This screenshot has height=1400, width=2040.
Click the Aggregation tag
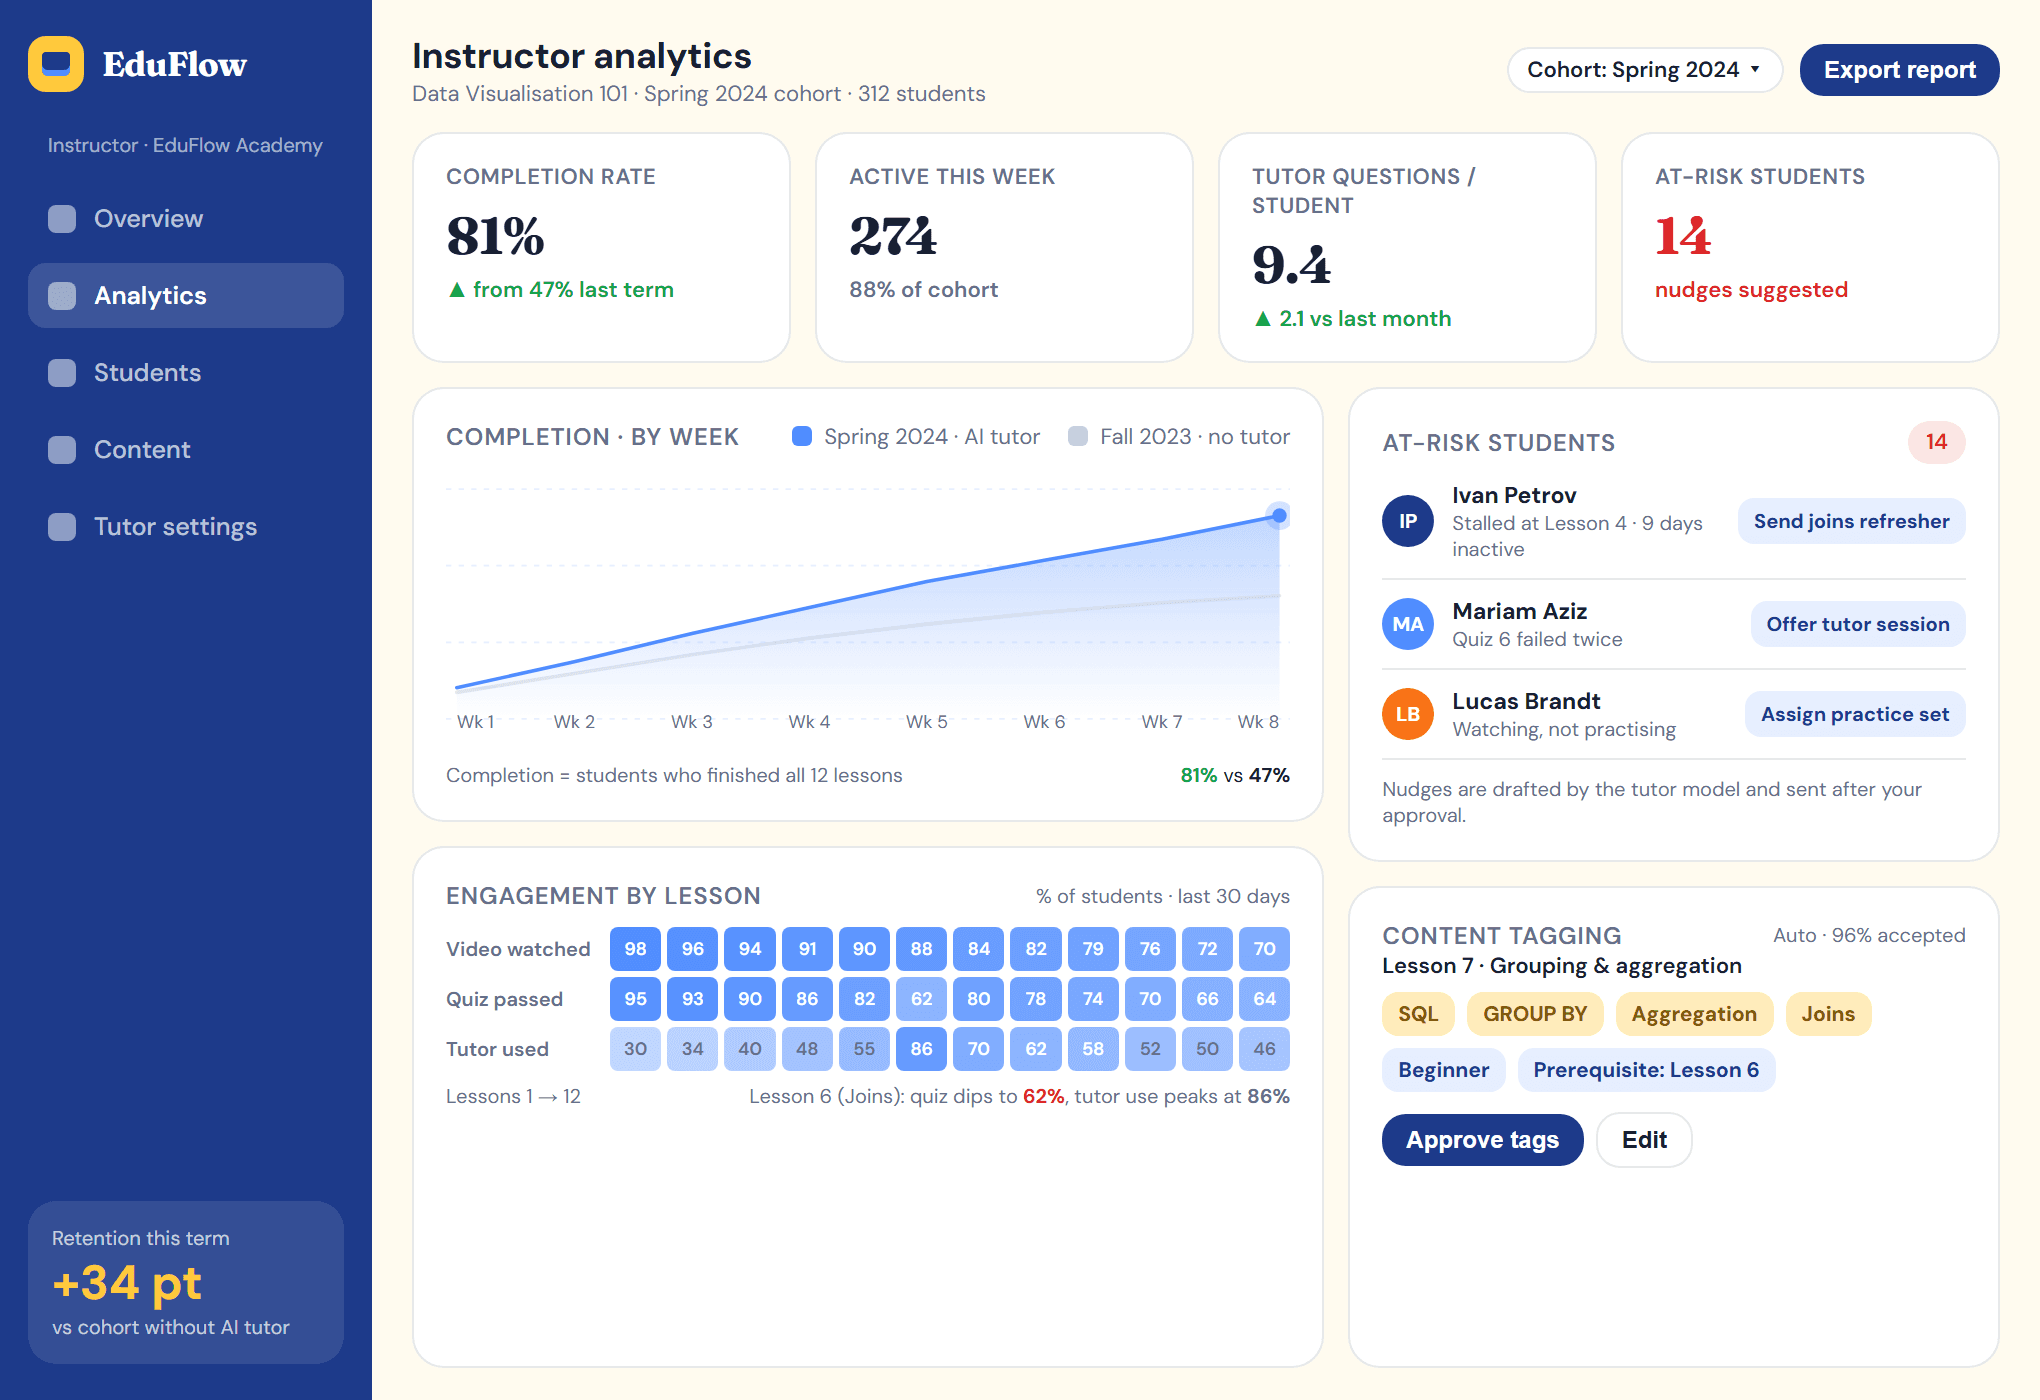point(1694,1014)
